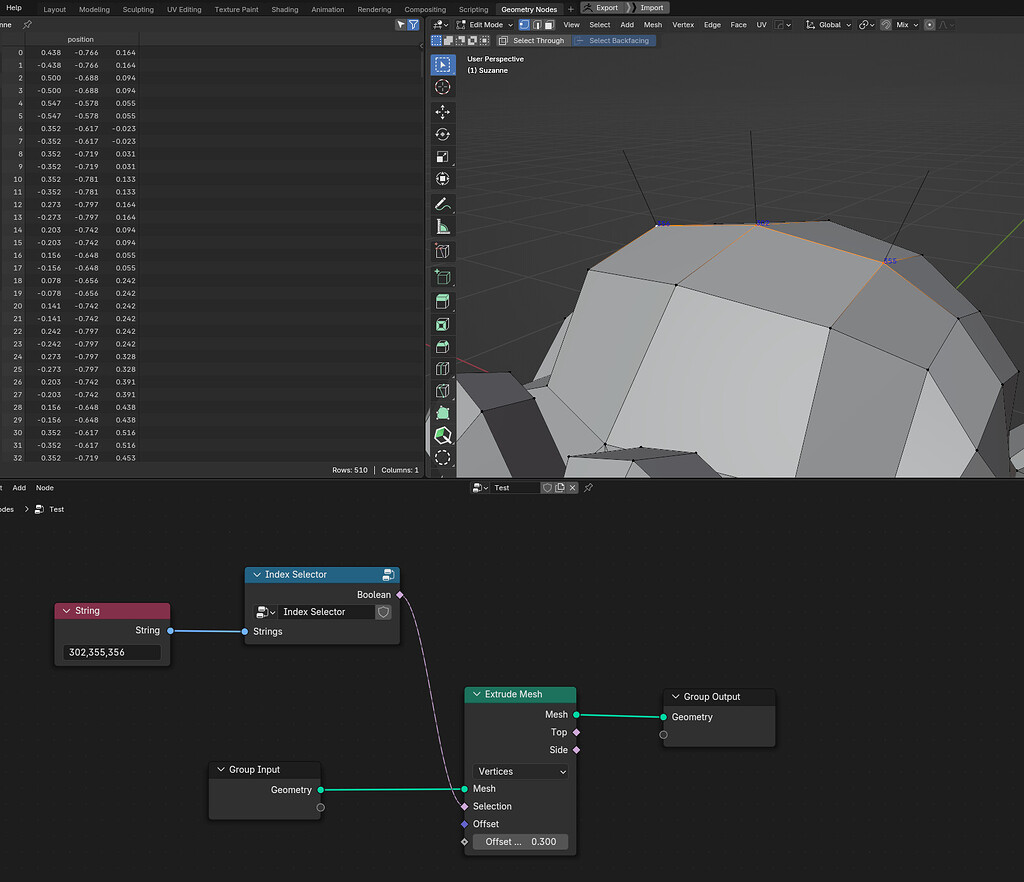Toggle proportional editing in viewport header
The width and height of the screenshot is (1024, 882).
click(x=929, y=25)
